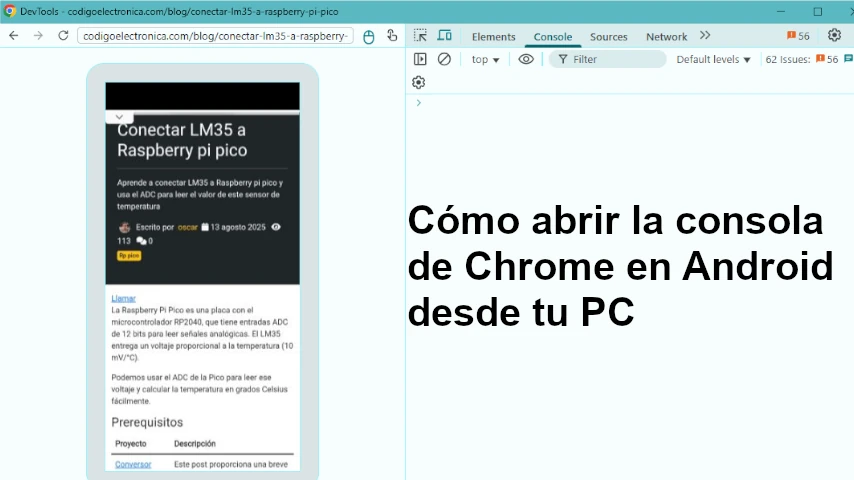Show more DevTools tabs chevron
854x480 pixels.
[x=705, y=35]
